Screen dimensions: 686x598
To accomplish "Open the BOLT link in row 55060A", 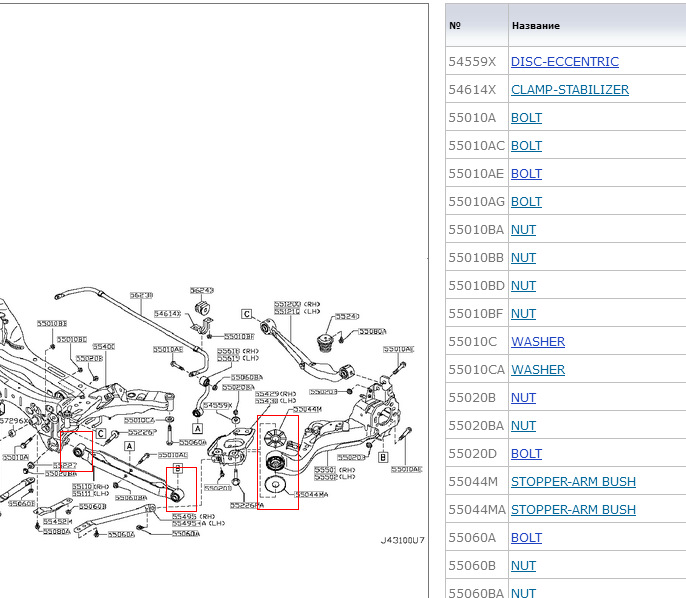I will click(526, 538).
